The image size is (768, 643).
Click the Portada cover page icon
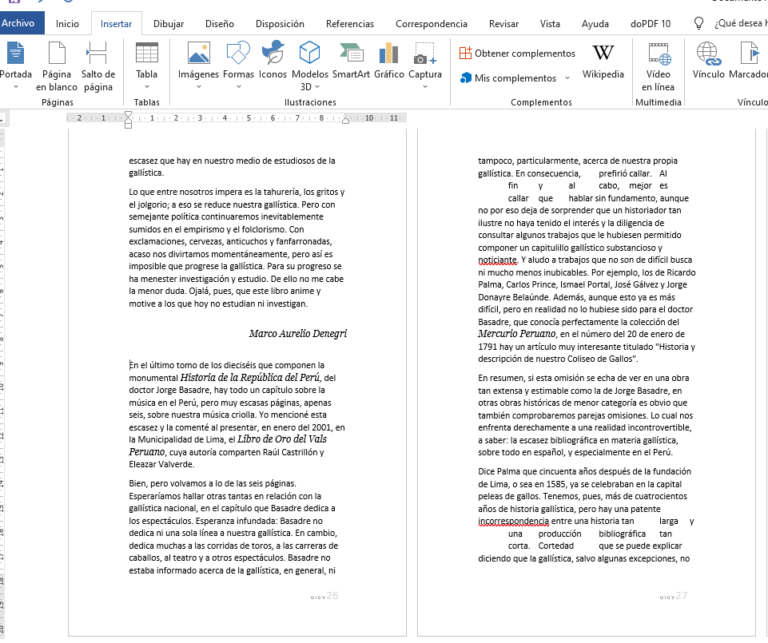pyautogui.click(x=16, y=53)
